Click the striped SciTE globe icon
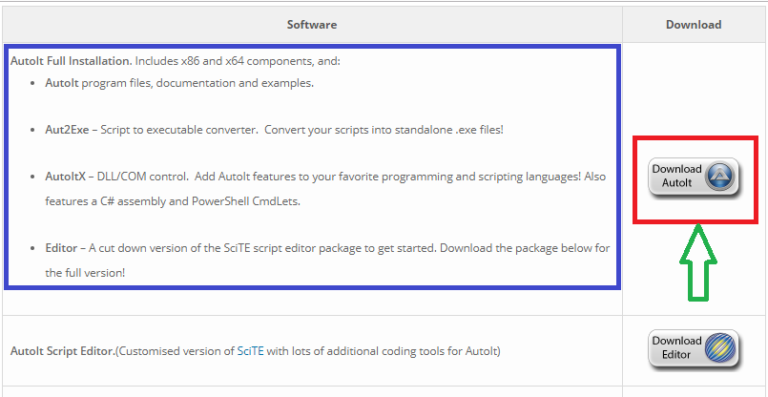This screenshot has width=768, height=397. pyautogui.click(x=720, y=348)
